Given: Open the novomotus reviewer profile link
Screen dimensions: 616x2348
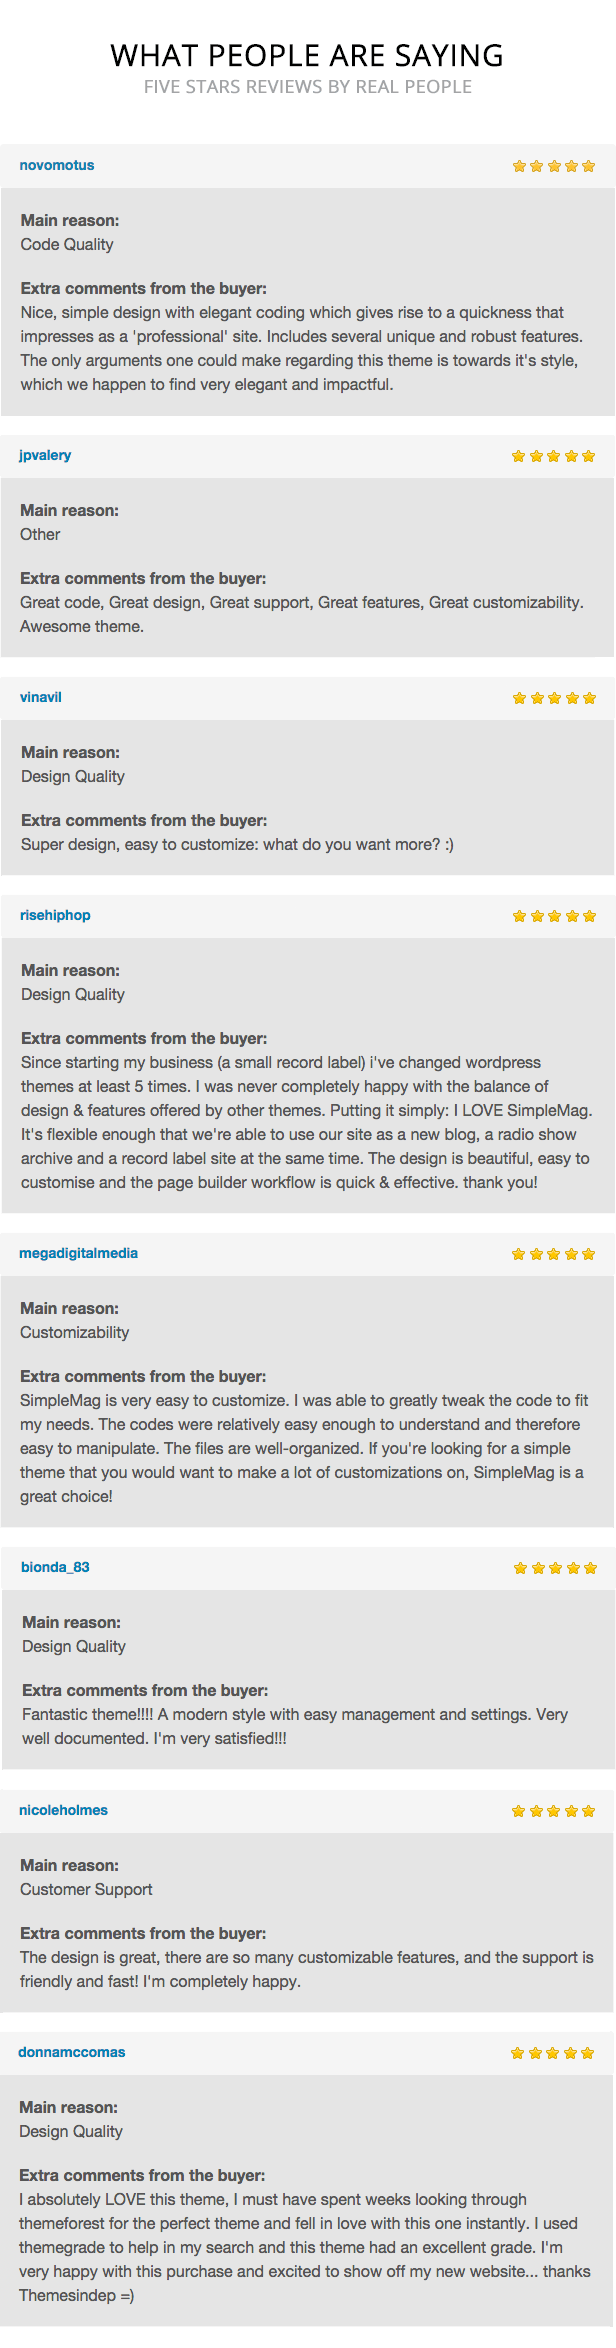Looking at the screenshot, I should pyautogui.click(x=57, y=166).
